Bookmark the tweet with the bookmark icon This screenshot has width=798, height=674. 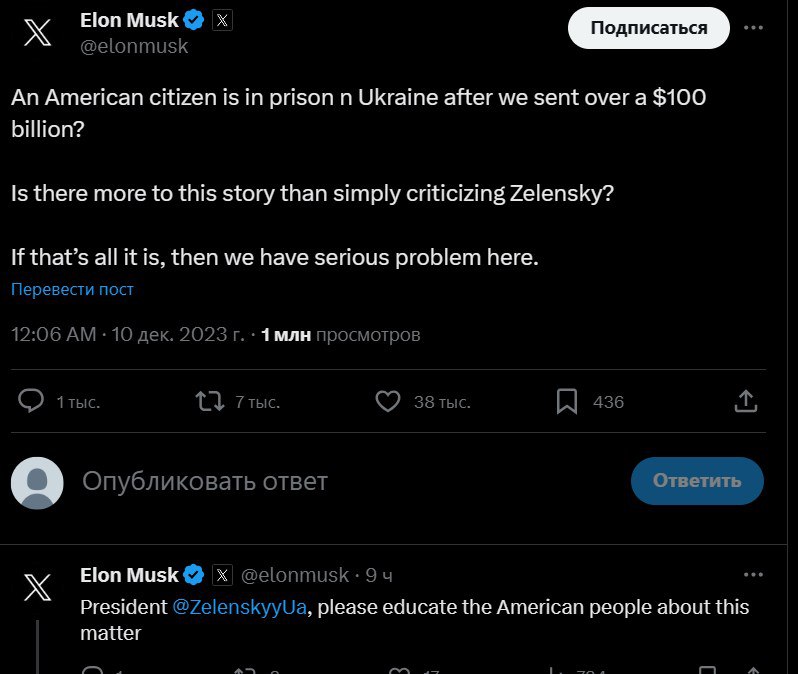click(567, 401)
